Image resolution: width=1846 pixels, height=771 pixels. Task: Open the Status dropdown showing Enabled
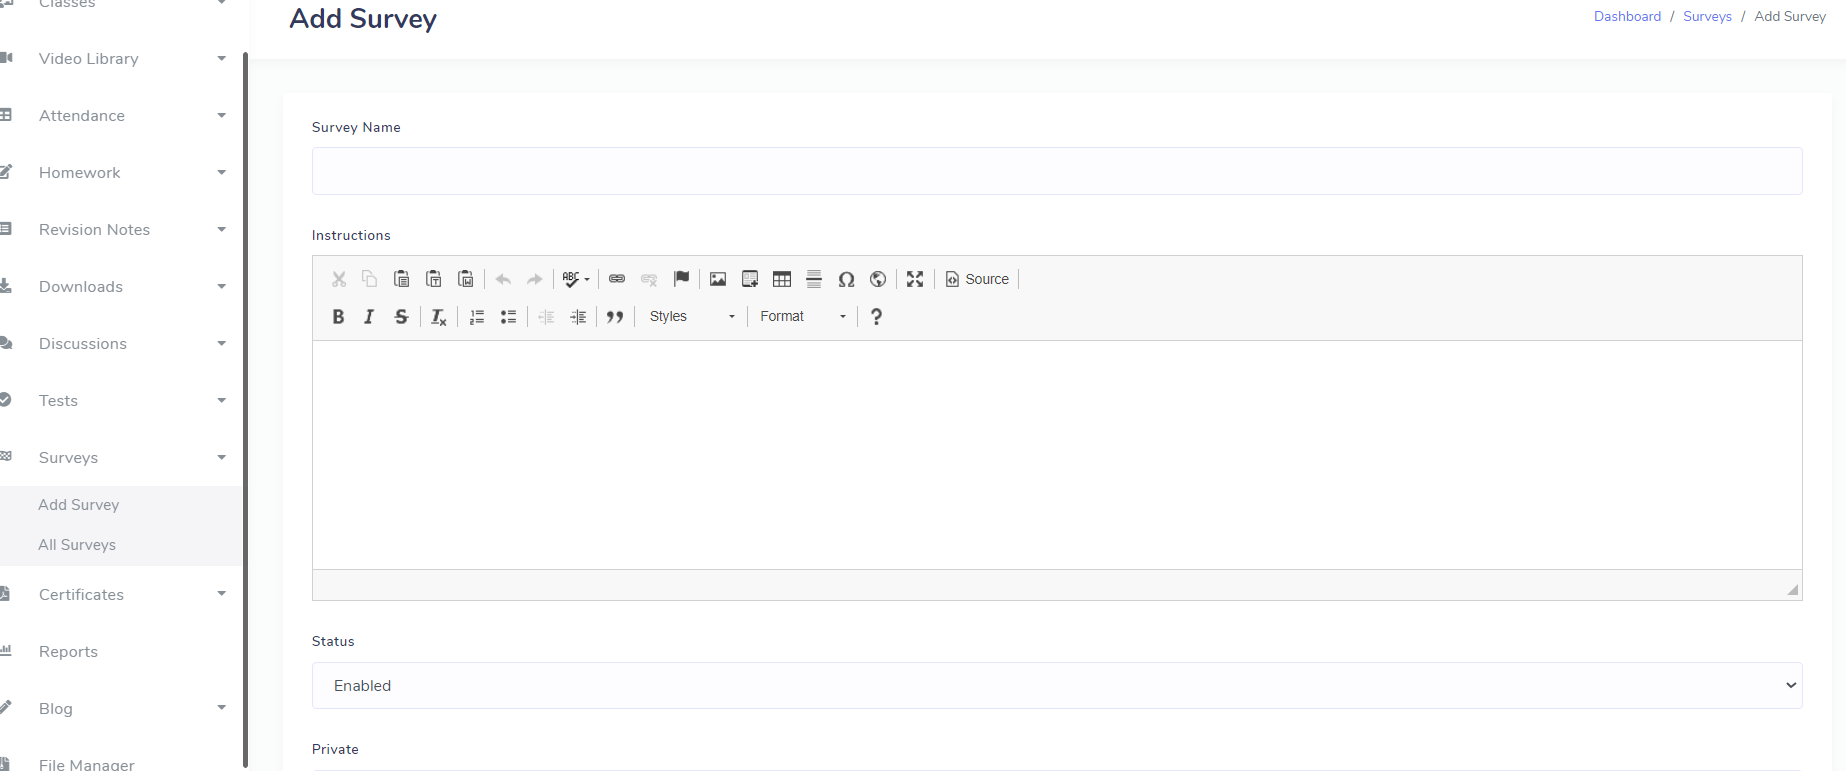tap(1056, 686)
